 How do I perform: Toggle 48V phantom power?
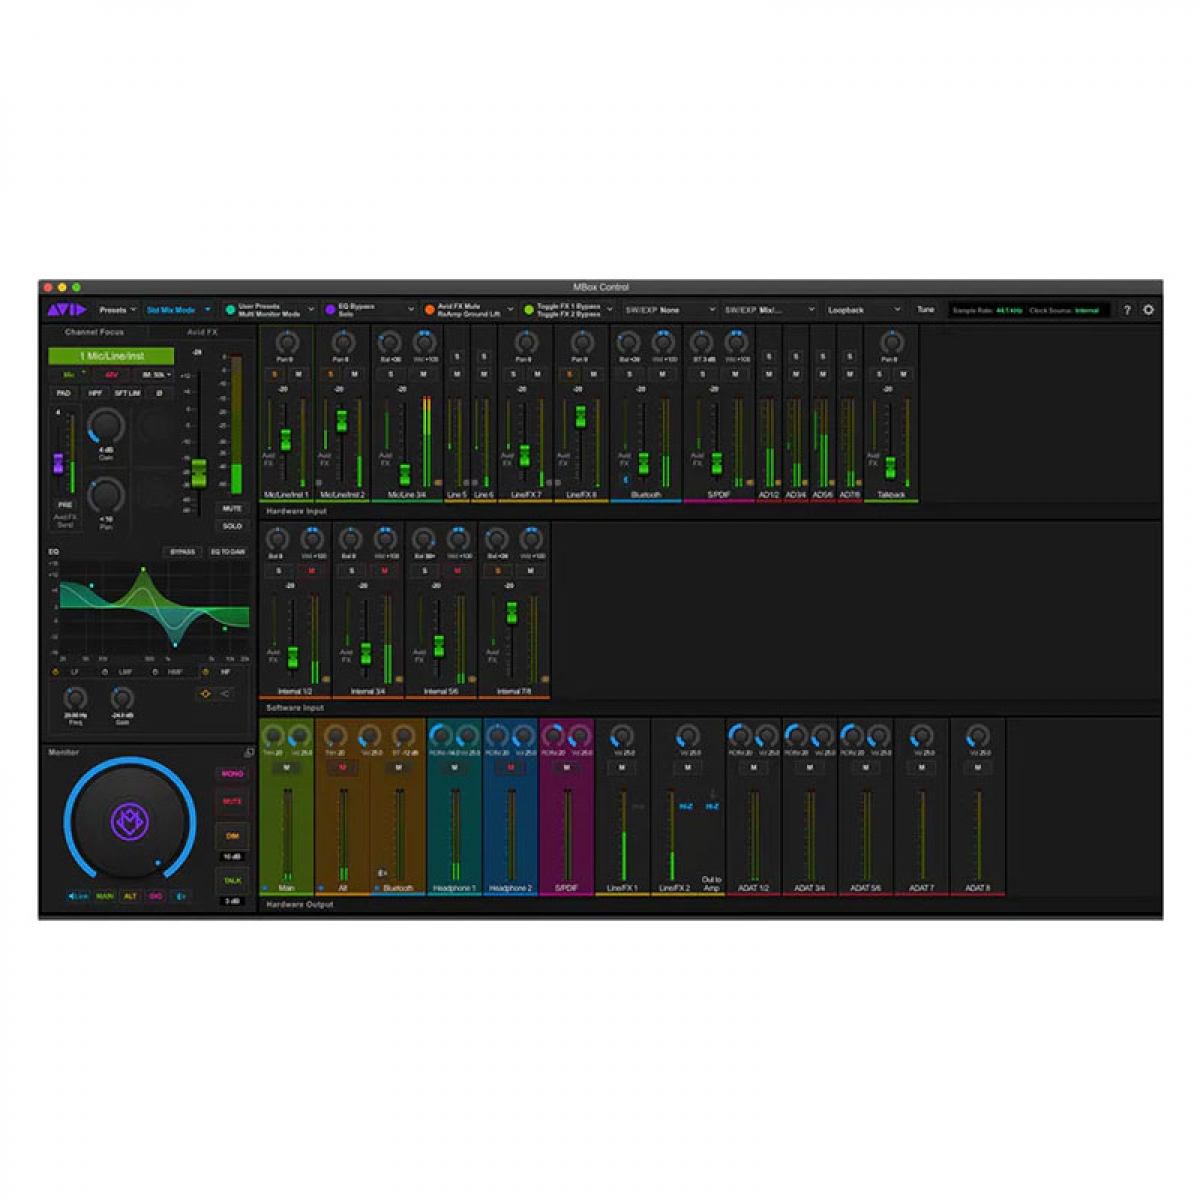tap(111, 374)
